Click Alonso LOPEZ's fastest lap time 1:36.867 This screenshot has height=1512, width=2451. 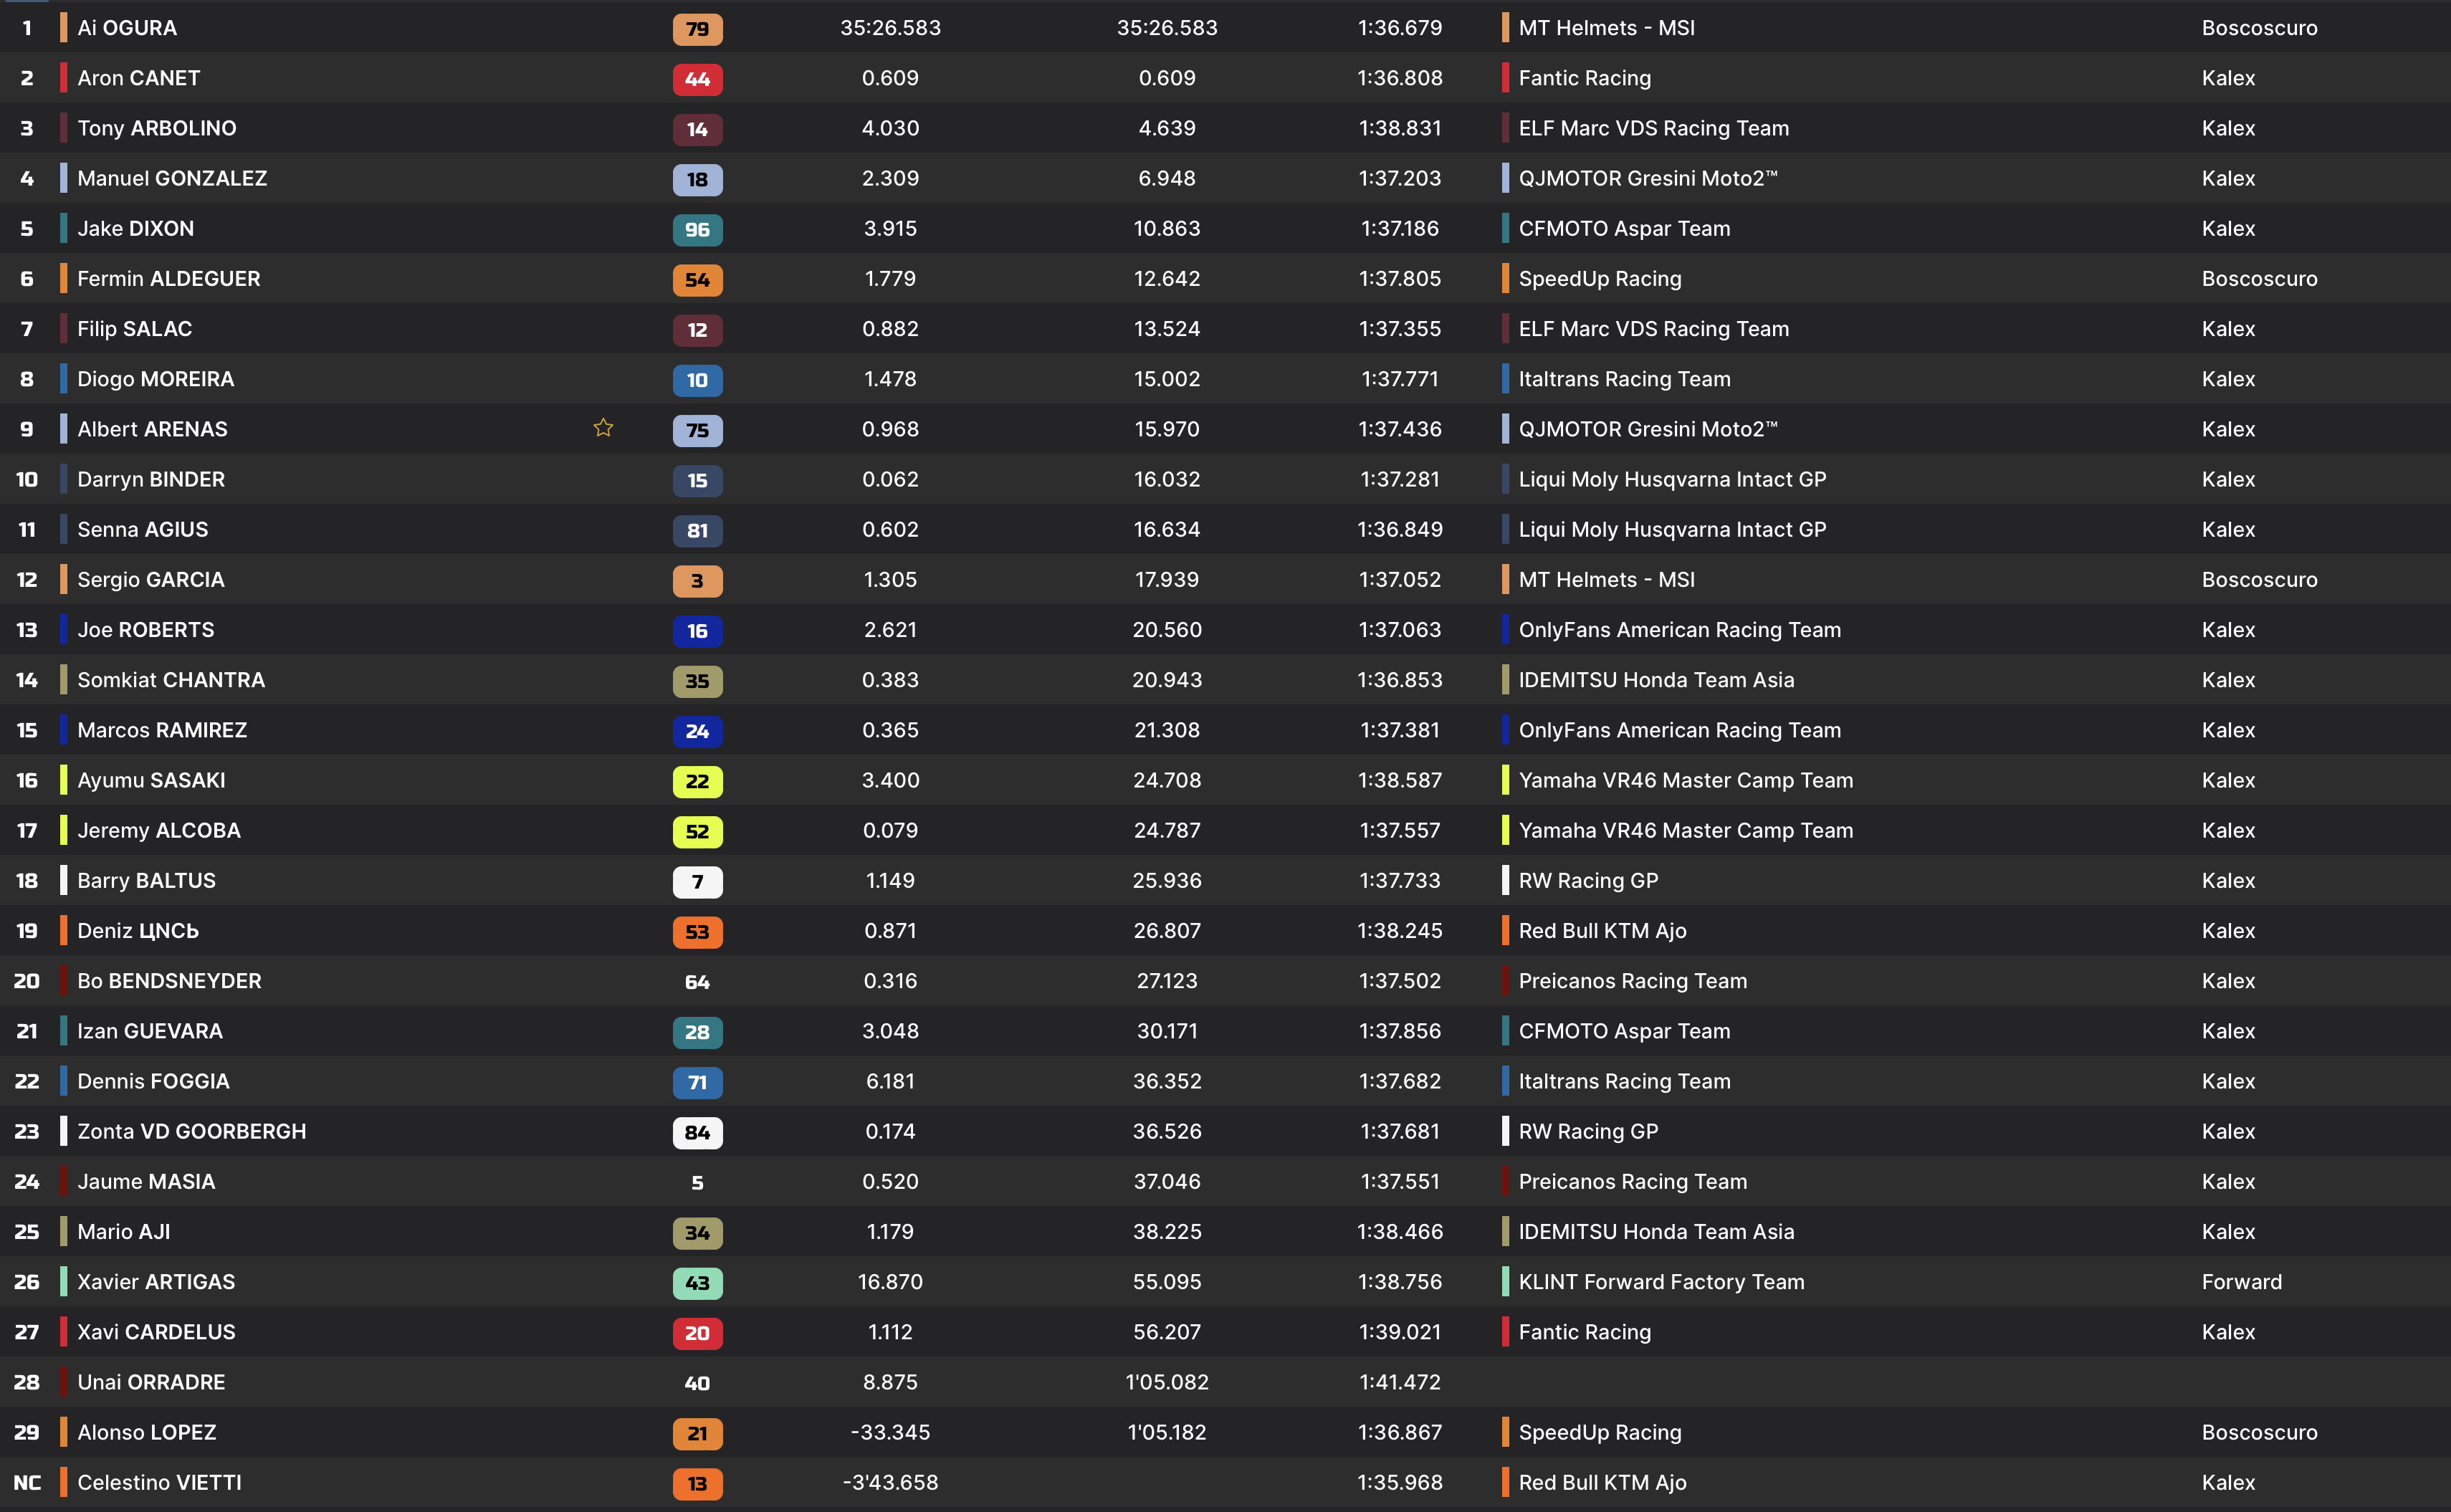click(x=1399, y=1432)
